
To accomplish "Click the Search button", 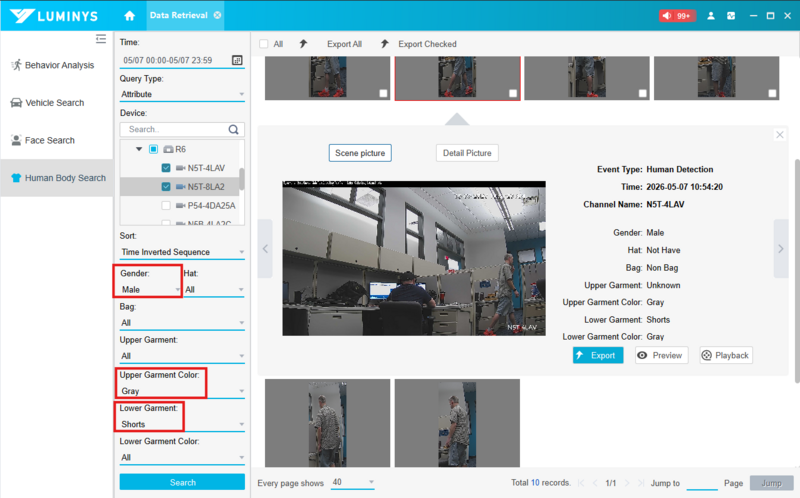I will coord(182,482).
